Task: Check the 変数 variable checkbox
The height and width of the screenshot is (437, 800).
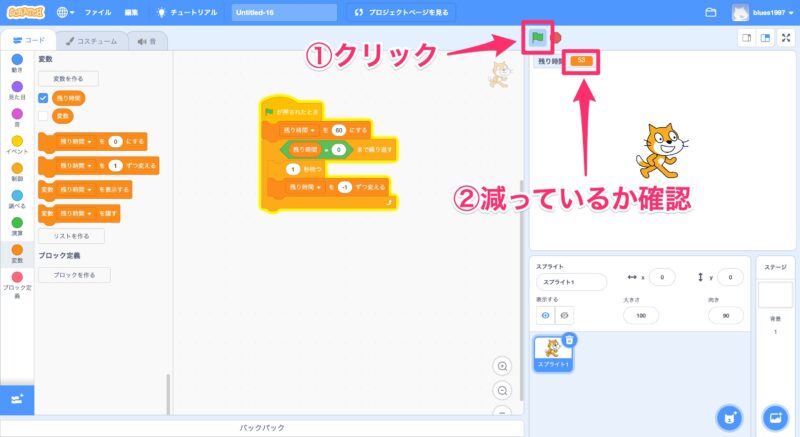Action: (x=43, y=116)
